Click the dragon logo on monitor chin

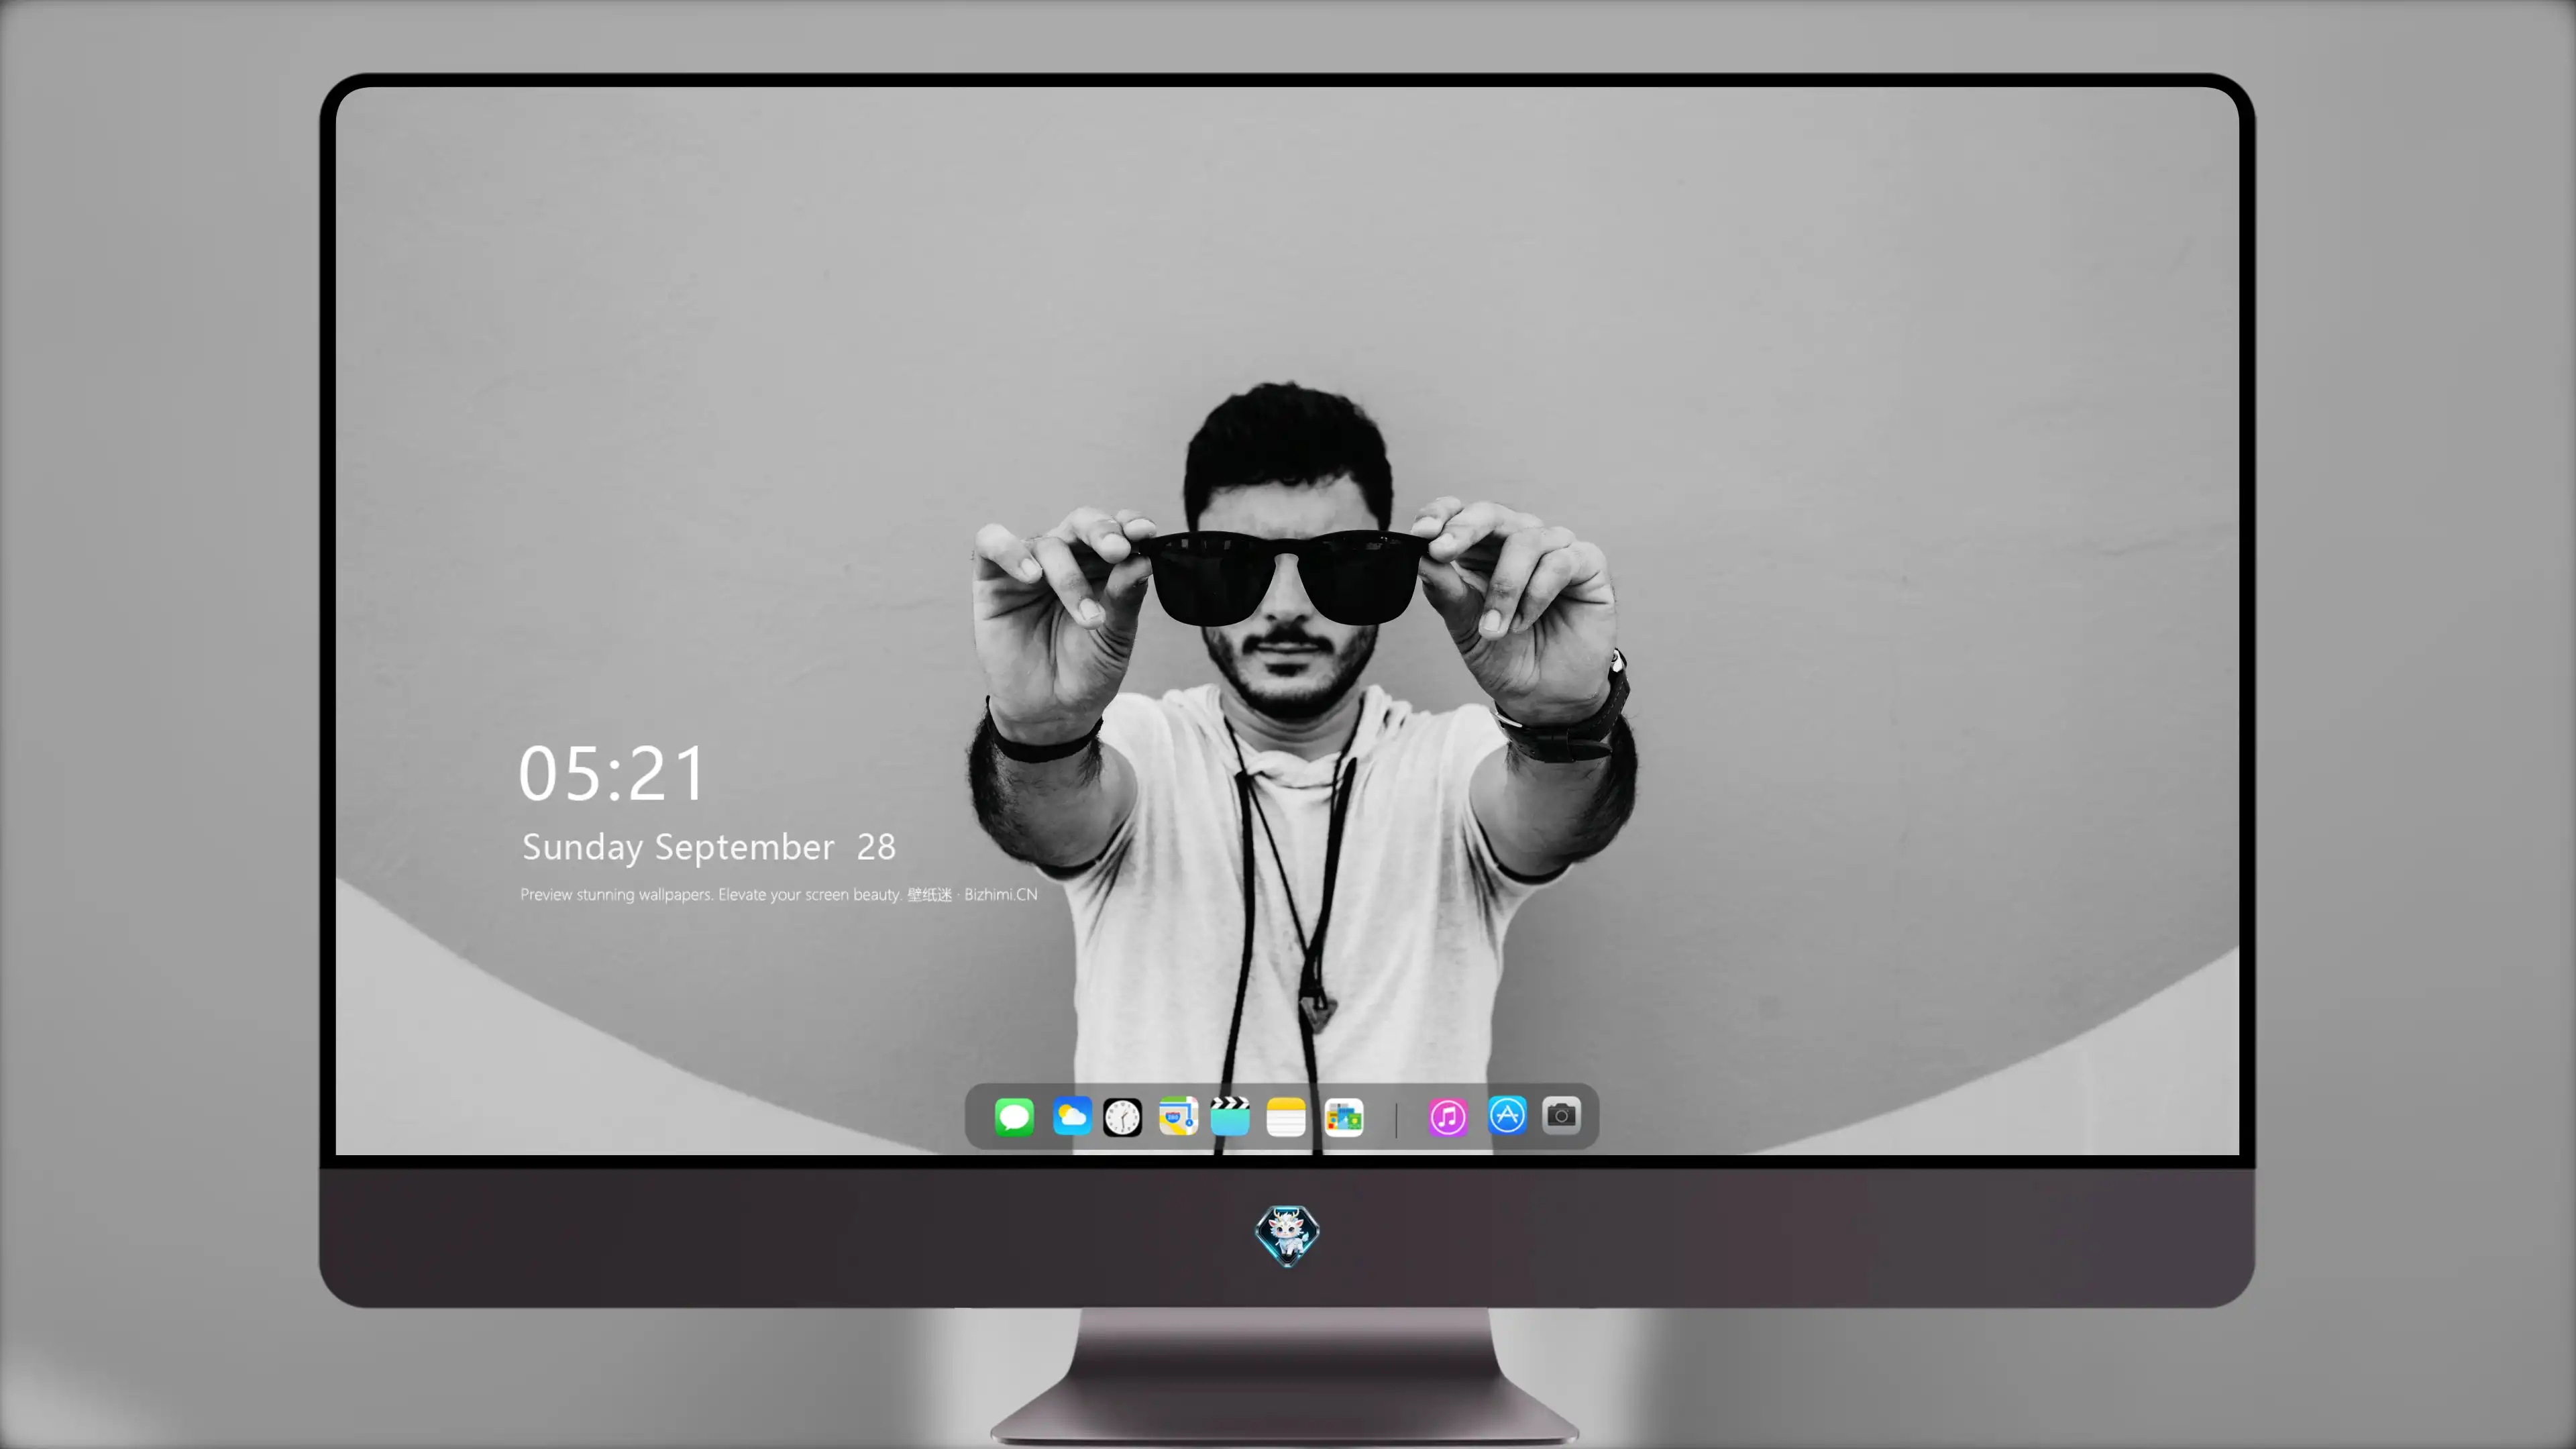click(1287, 1236)
